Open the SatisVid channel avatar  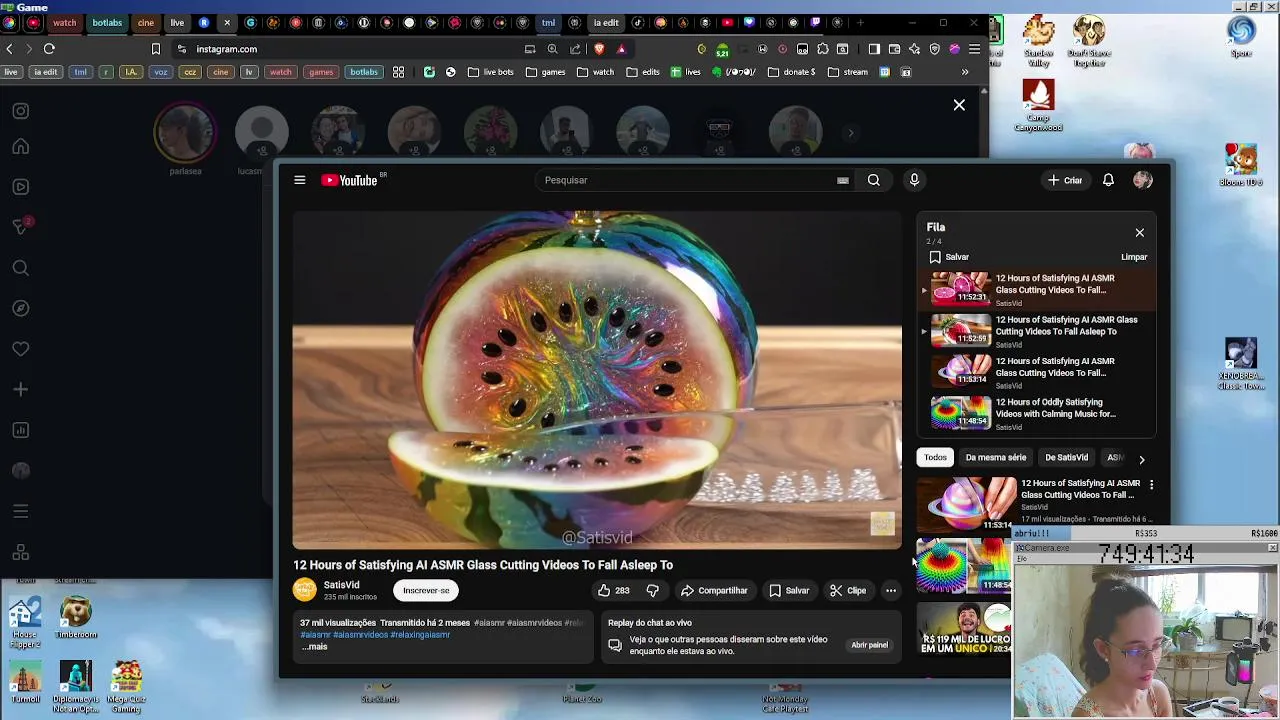point(304,589)
